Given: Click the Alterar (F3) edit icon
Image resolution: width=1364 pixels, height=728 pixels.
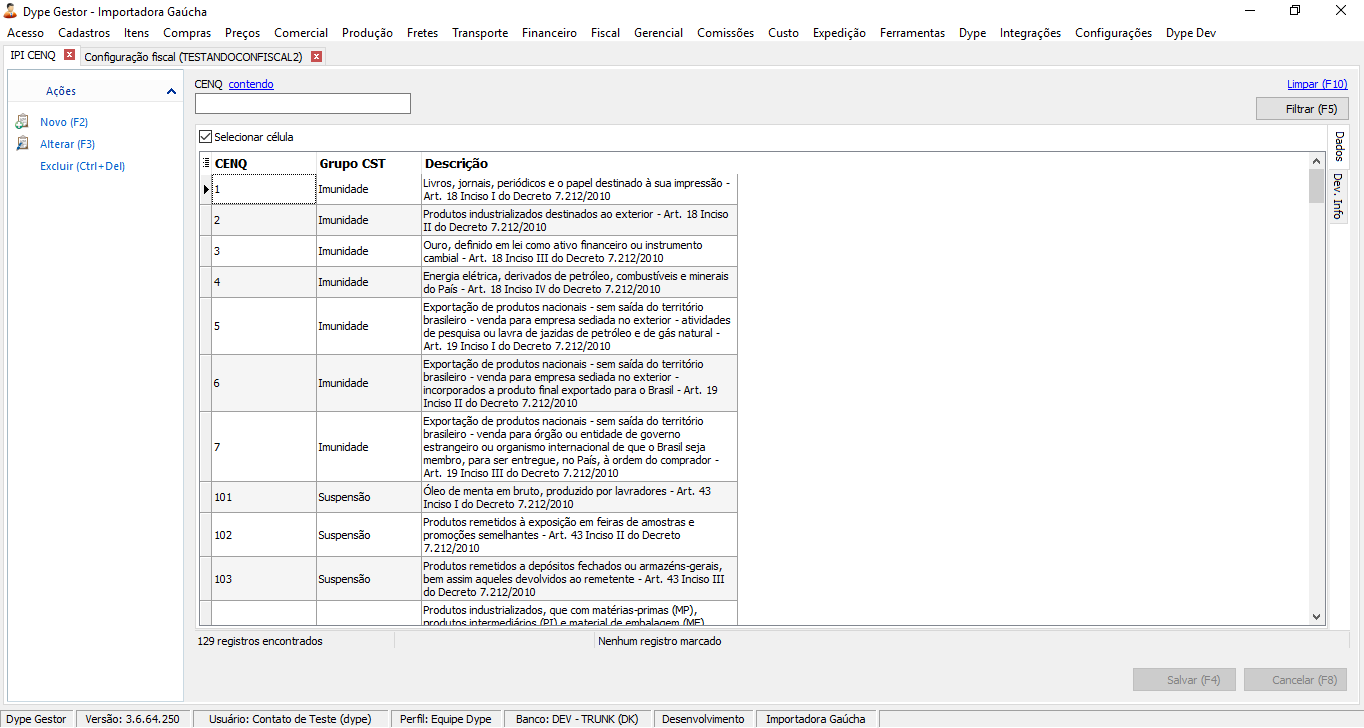Looking at the screenshot, I should coord(22,144).
